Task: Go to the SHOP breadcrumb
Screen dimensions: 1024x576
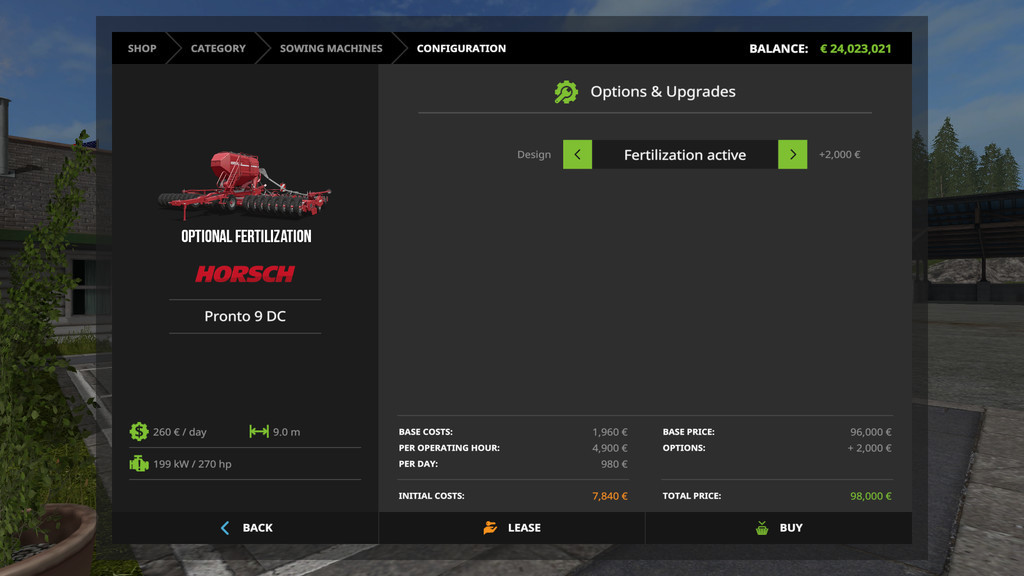Action: (142, 48)
